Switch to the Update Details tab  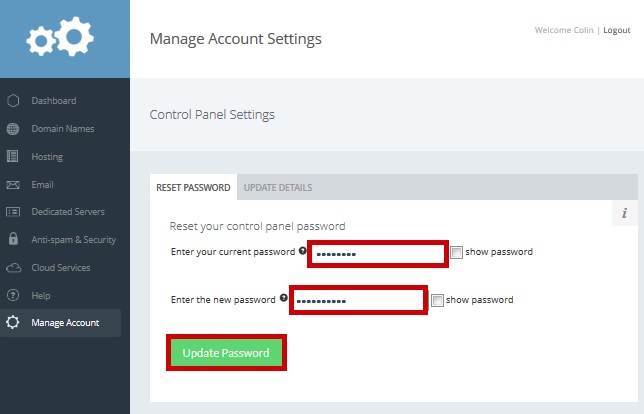tap(277, 188)
